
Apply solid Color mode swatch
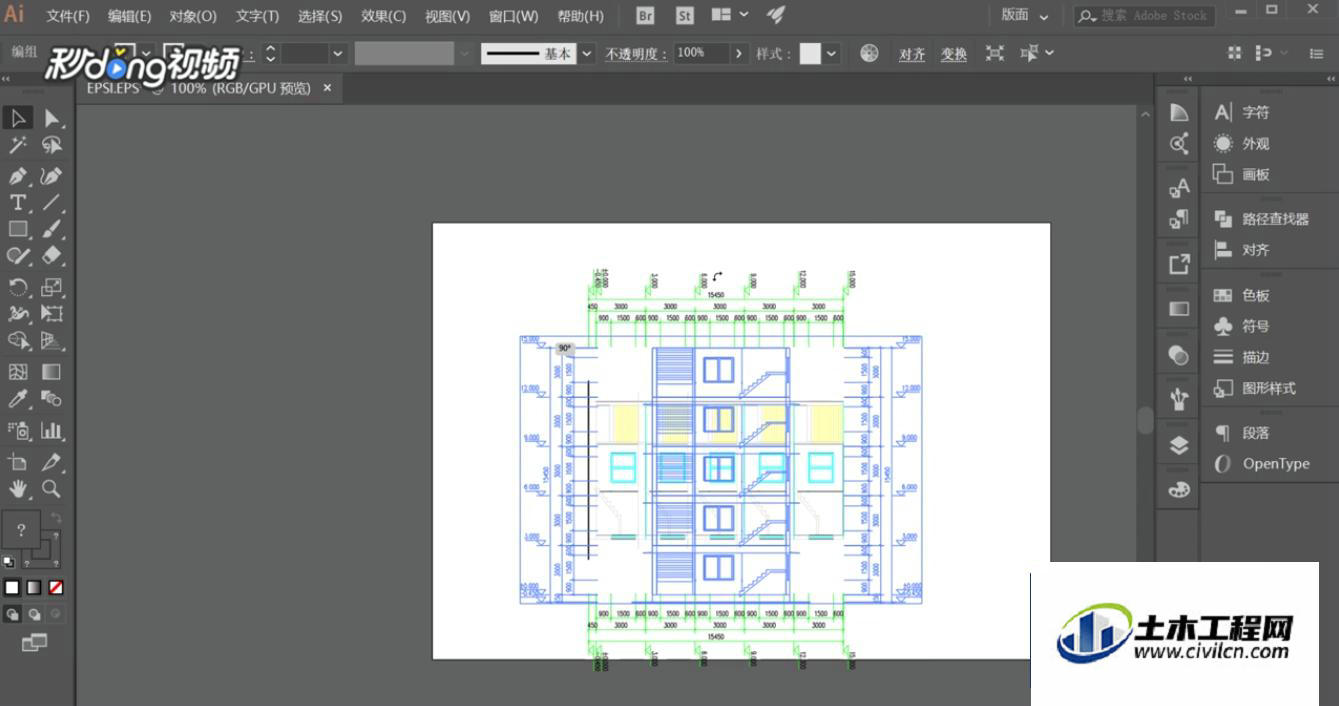(12, 588)
